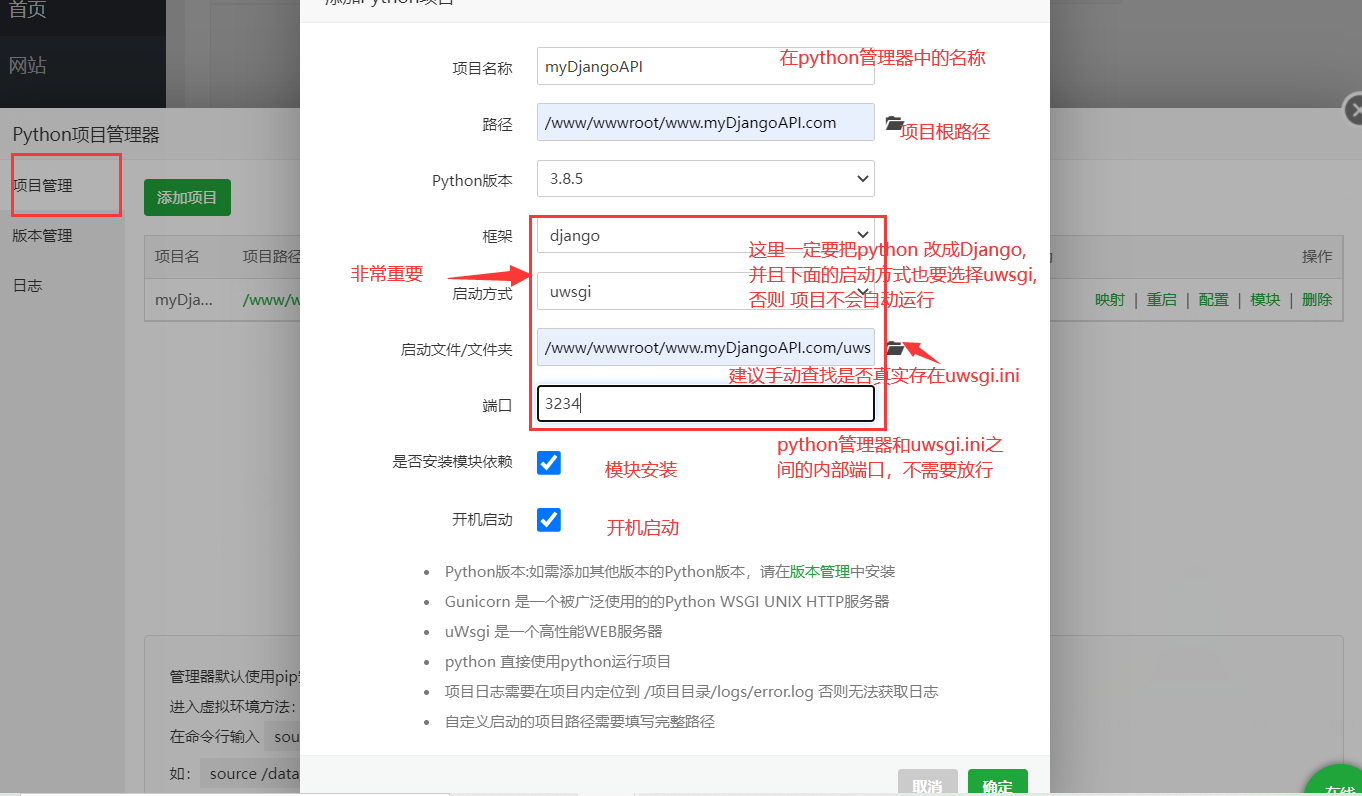Viewport: 1362px width, 796px height.
Task: Select 项目管理 tab in sidebar
Action: tap(43, 186)
